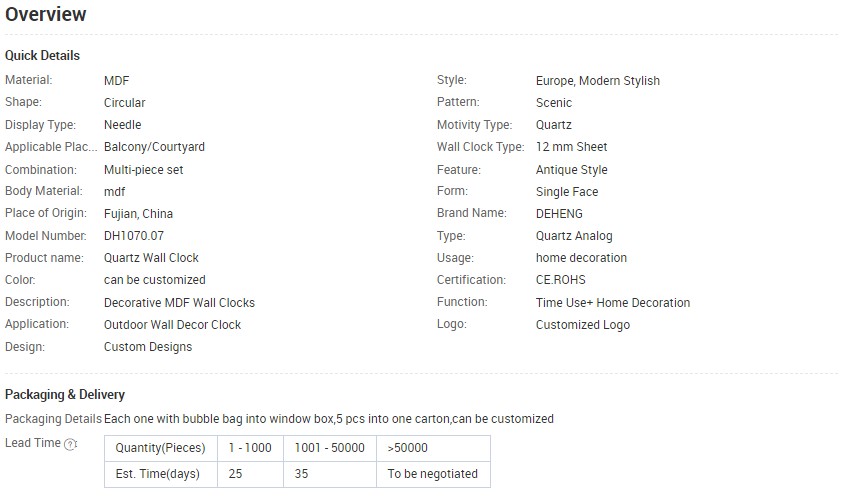Click the 1 - 1000 quantity cell
This screenshot has height=504, width=849.
coord(250,448)
